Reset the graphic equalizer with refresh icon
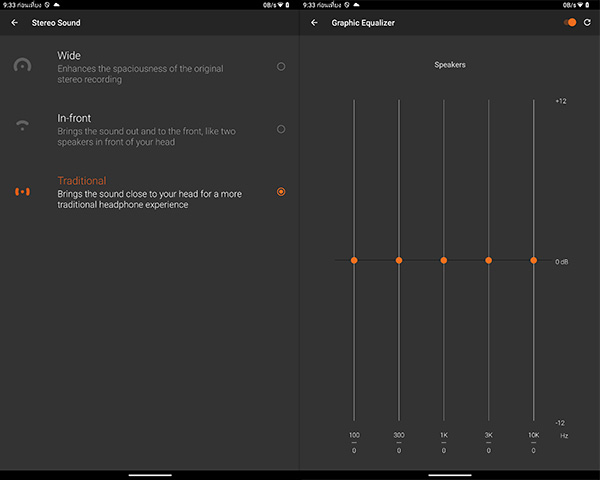This screenshot has height=480, width=600. coord(587,22)
